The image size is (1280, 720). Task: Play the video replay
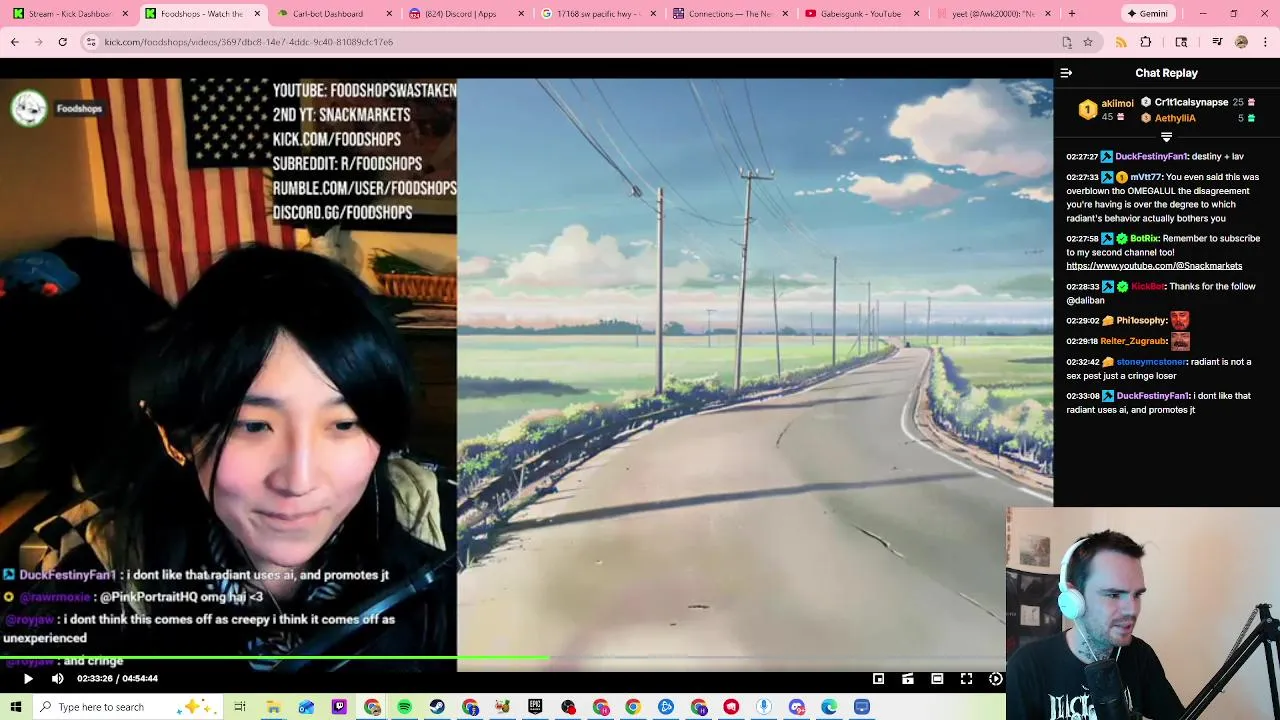coord(28,678)
